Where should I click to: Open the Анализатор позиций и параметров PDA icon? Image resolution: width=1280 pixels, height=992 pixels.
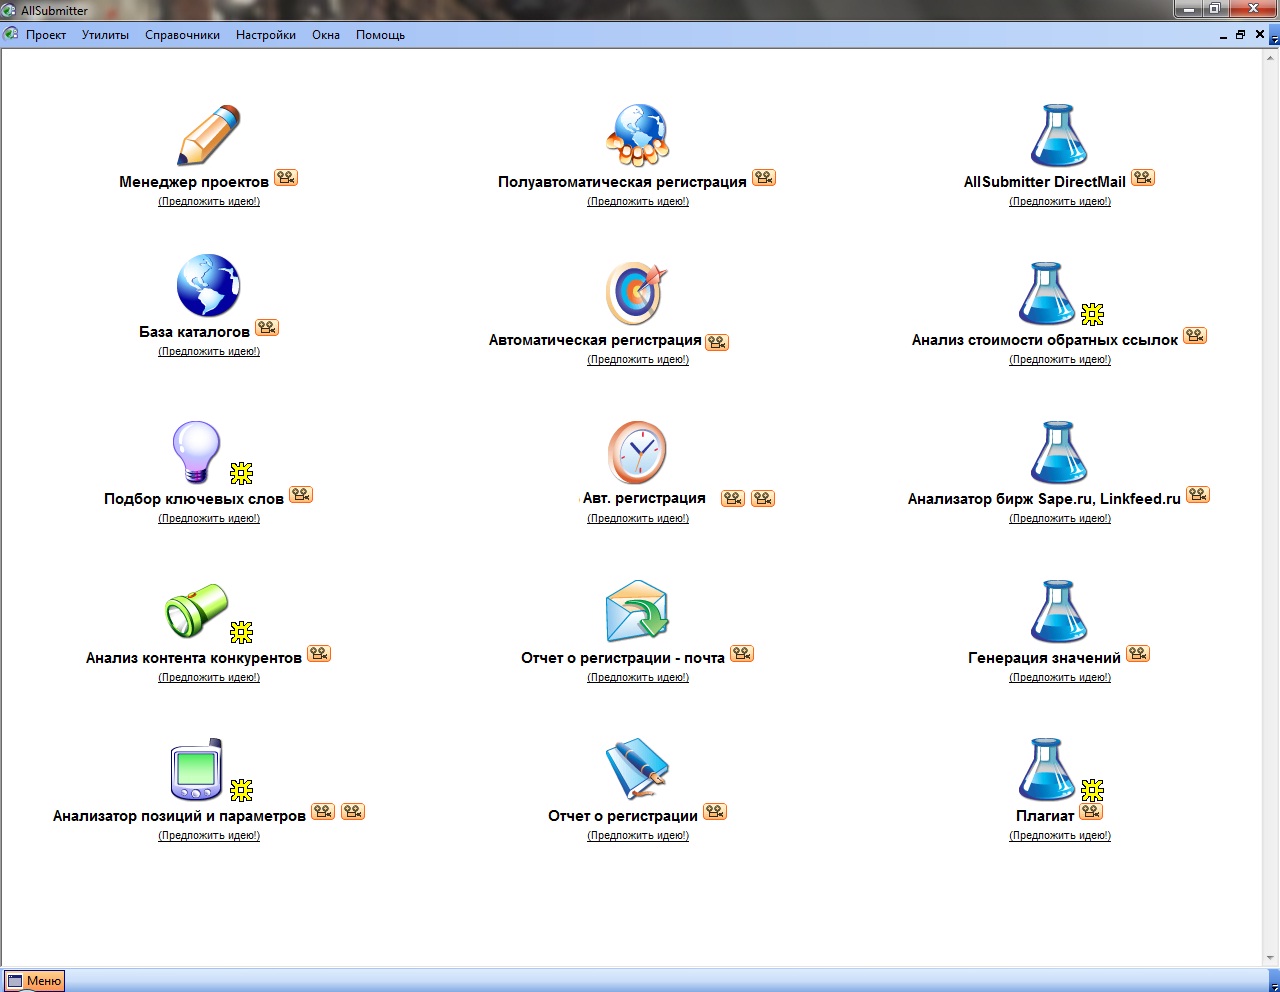coord(196,769)
